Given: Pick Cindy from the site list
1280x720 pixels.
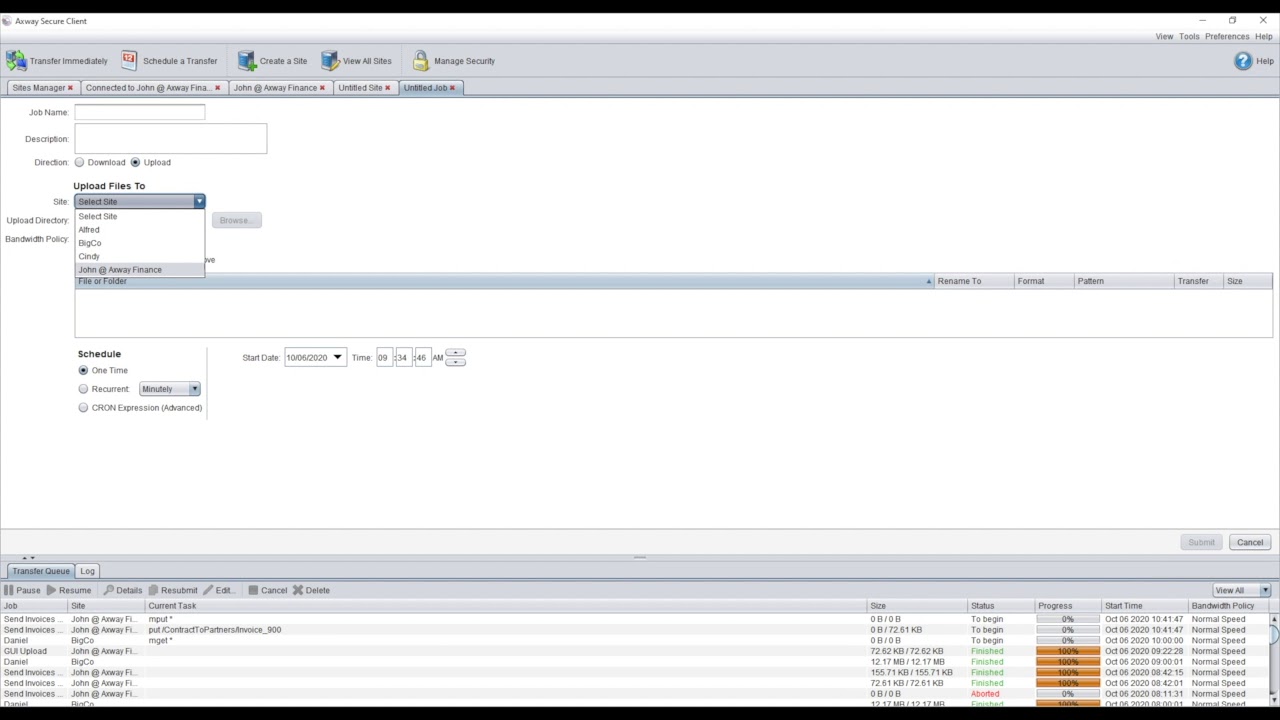Looking at the screenshot, I should tap(139, 256).
